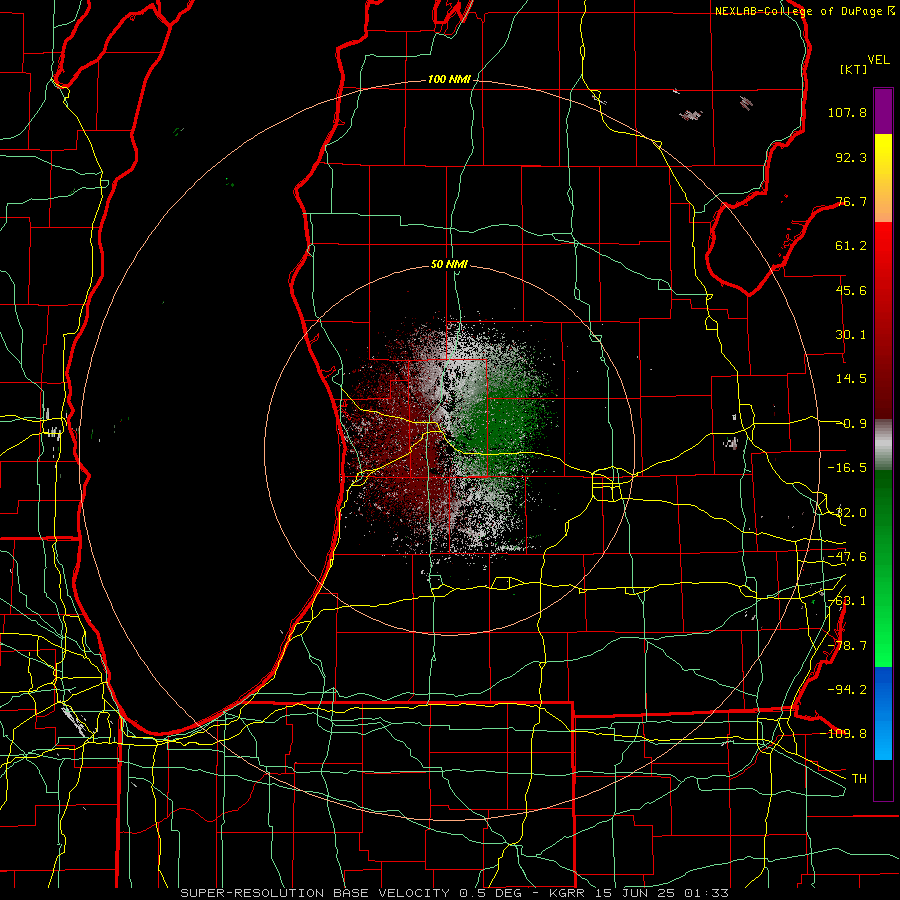Click the NEXLAB-College of DuPage label
900x900 pixels.
coord(804,11)
